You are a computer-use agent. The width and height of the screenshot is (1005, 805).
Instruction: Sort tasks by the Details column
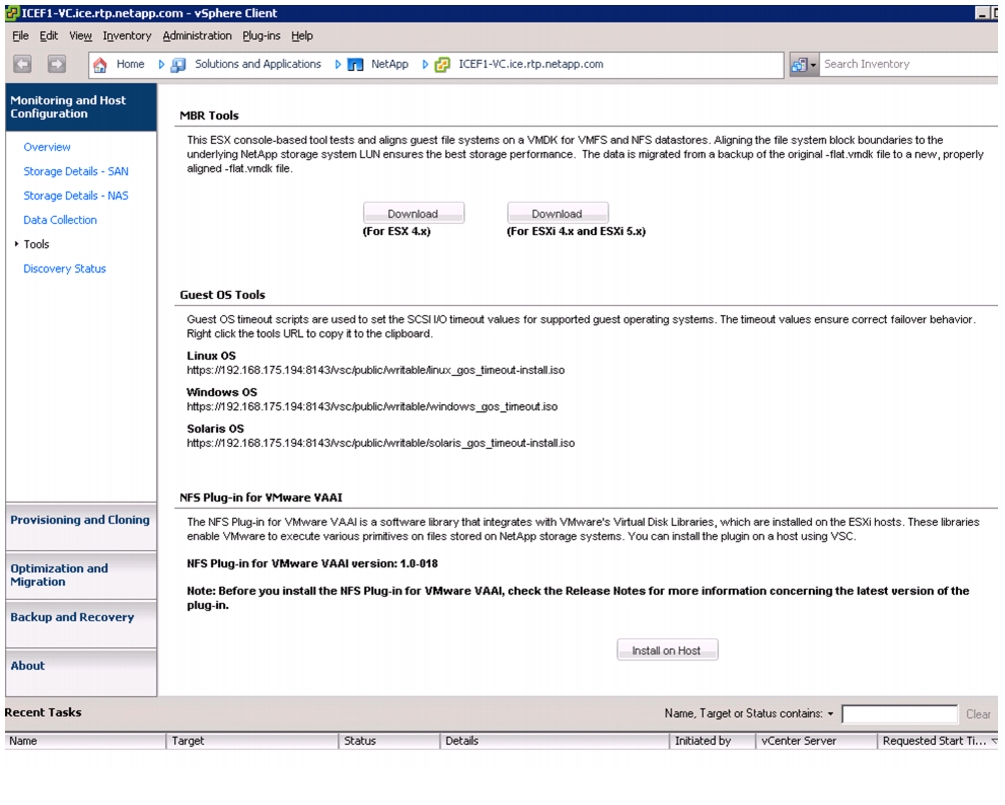(x=554, y=740)
